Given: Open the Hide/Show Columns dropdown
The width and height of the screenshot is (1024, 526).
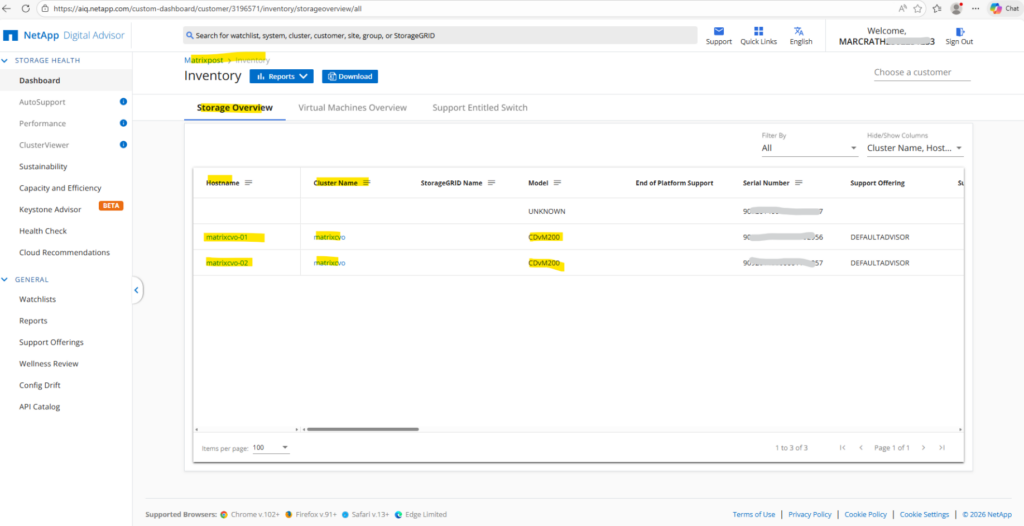Looking at the screenshot, I should click(914, 148).
